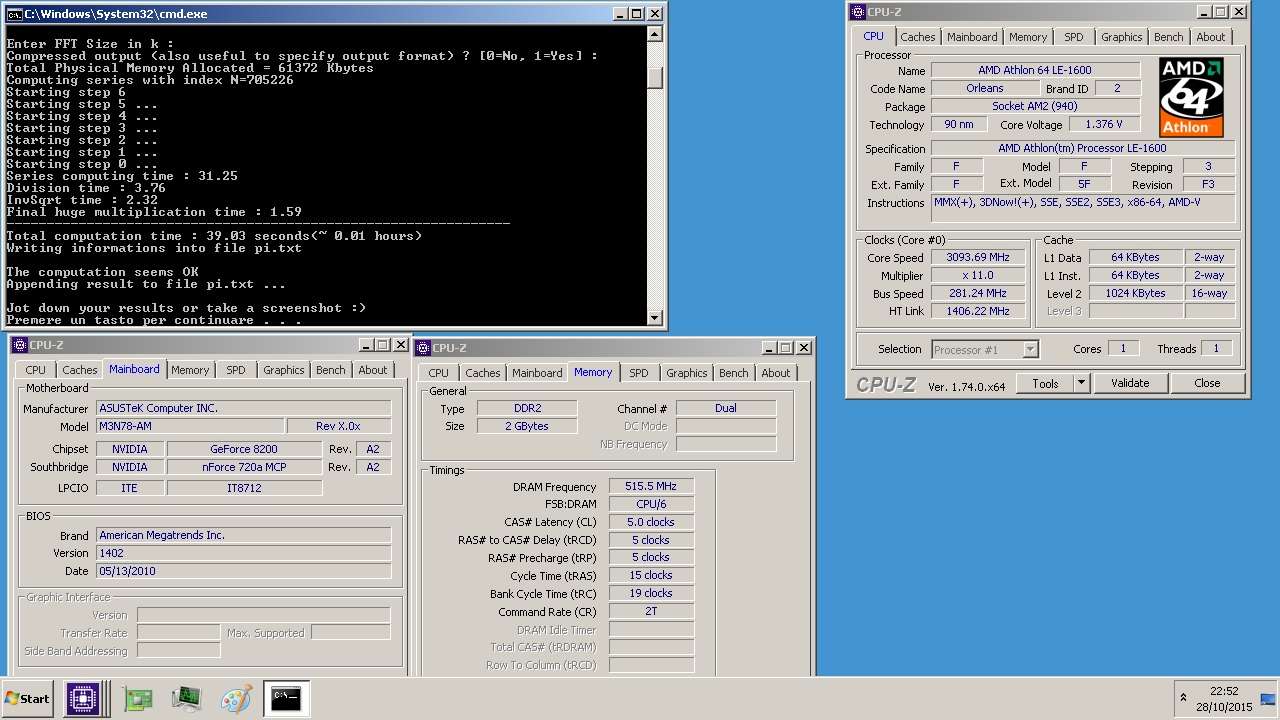Switch to About tab in the CPU window
Image resolution: width=1280 pixels, height=720 pixels.
coord(1210,37)
